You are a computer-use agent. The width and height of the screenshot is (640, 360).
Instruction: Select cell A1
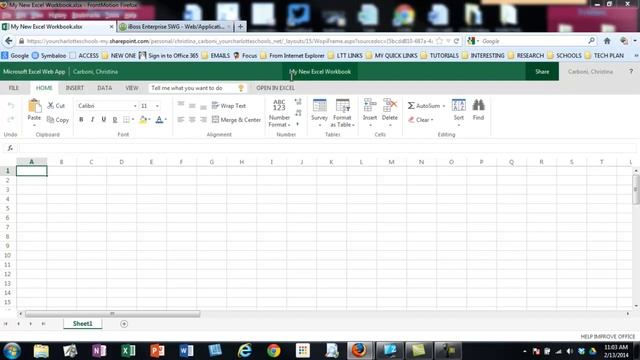coord(31,171)
